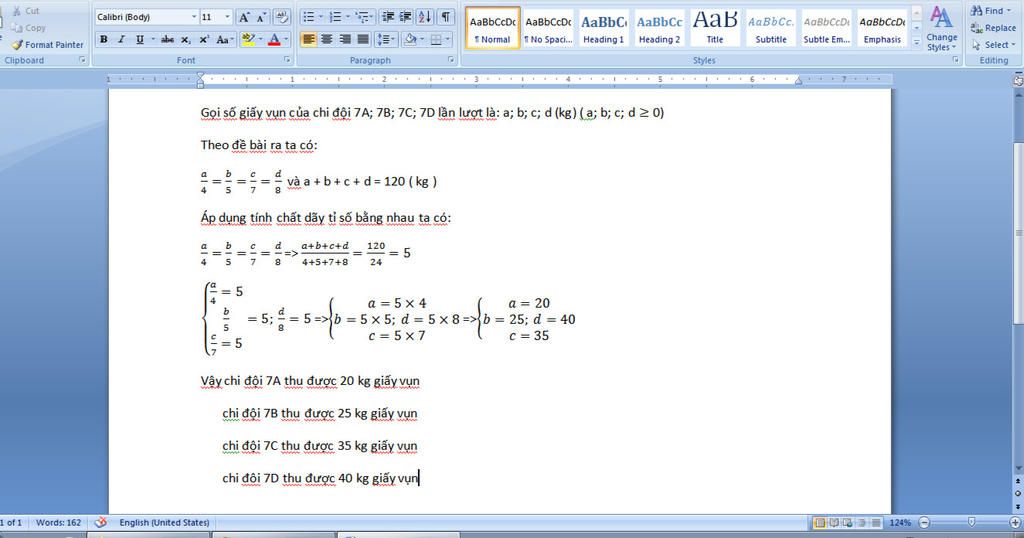
Task: Apply the No Spacing style
Action: coord(549,27)
